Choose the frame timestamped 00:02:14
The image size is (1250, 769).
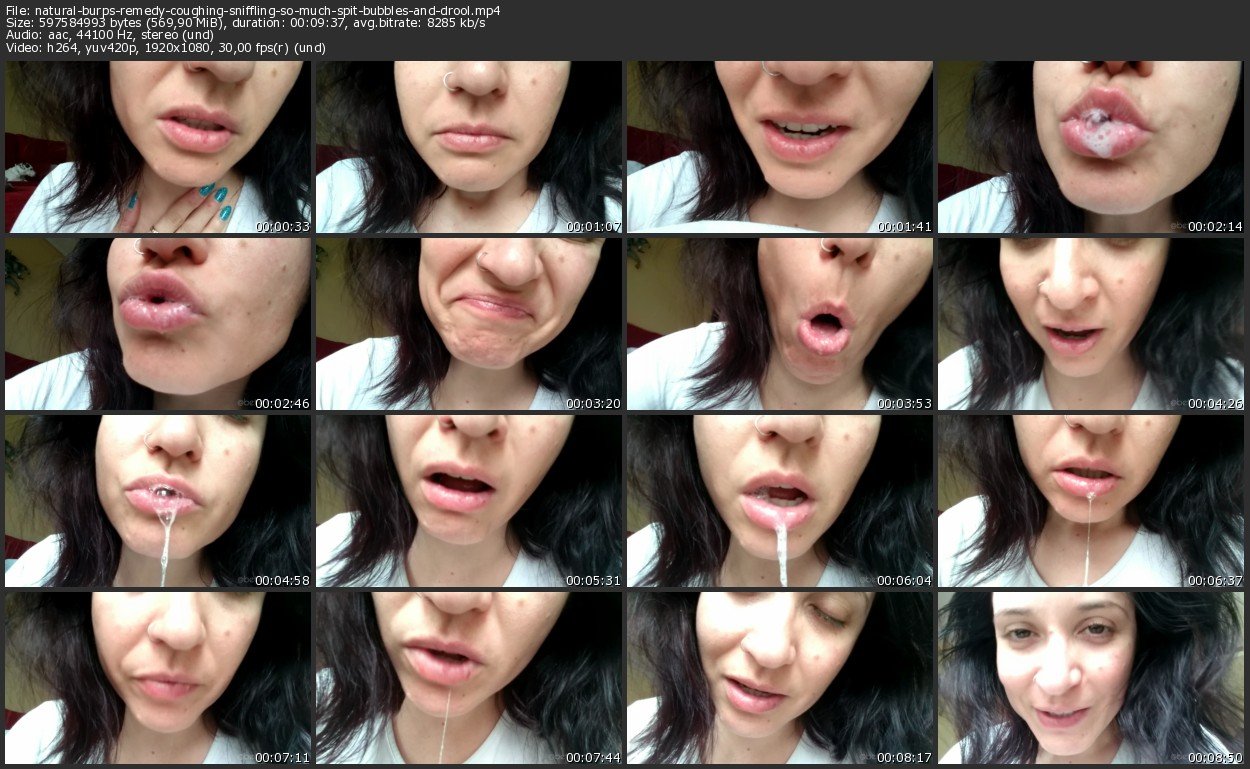[x=1091, y=147]
